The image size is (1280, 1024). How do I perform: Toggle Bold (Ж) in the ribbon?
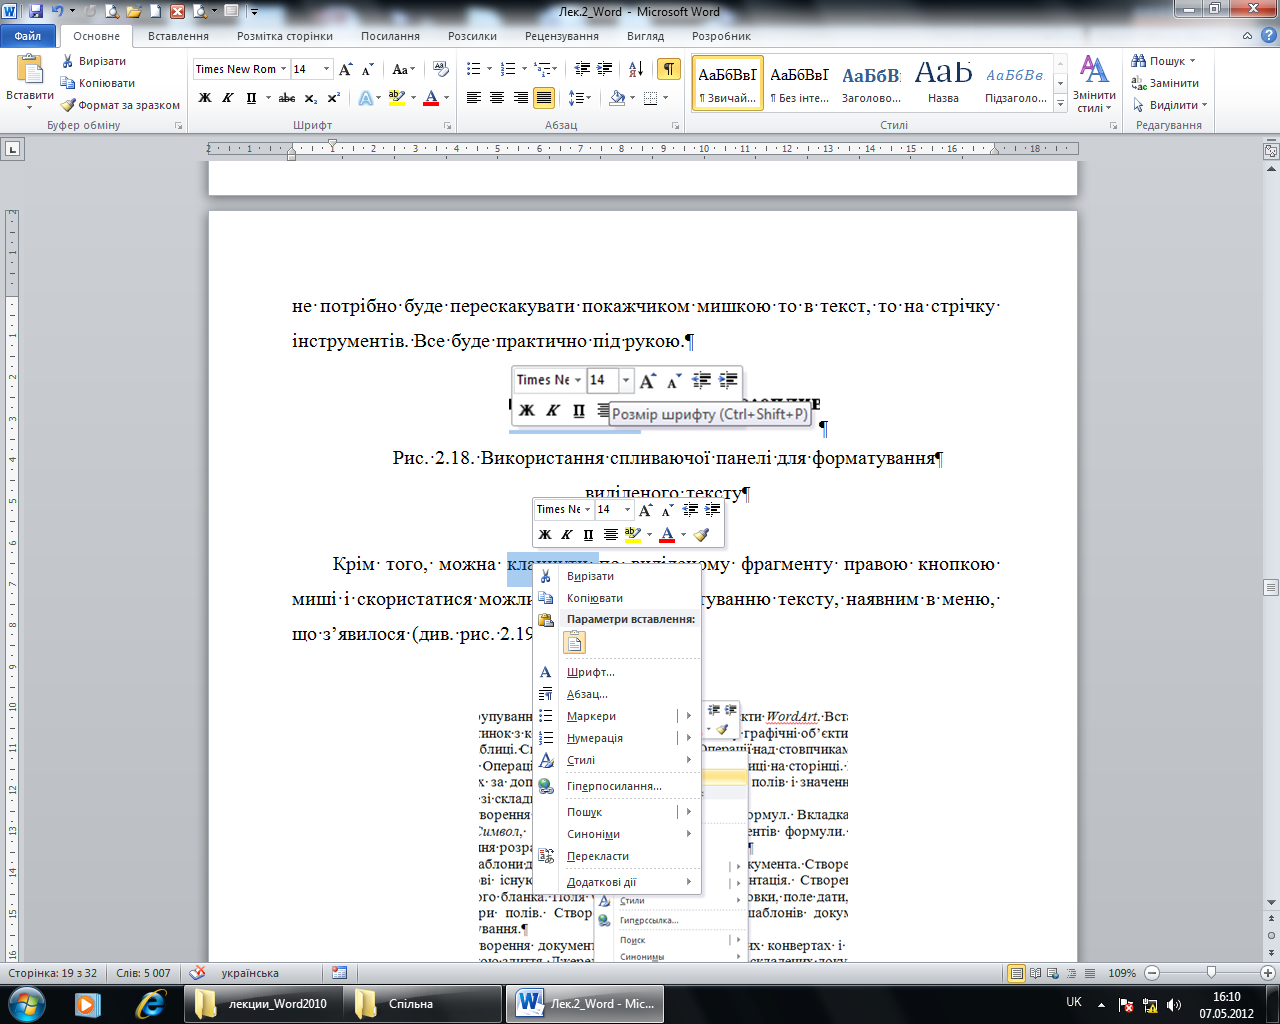pyautogui.click(x=205, y=98)
